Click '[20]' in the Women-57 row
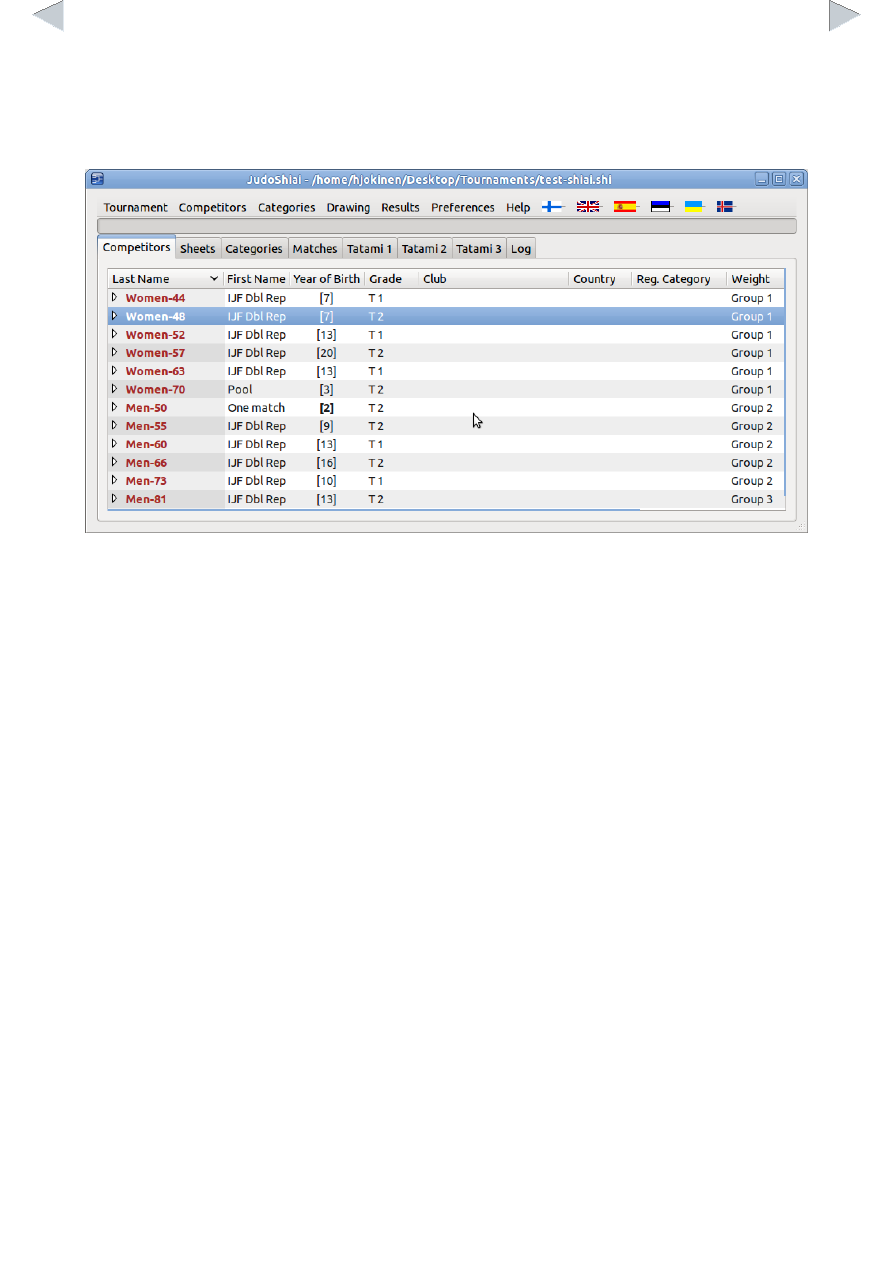 click(327, 353)
